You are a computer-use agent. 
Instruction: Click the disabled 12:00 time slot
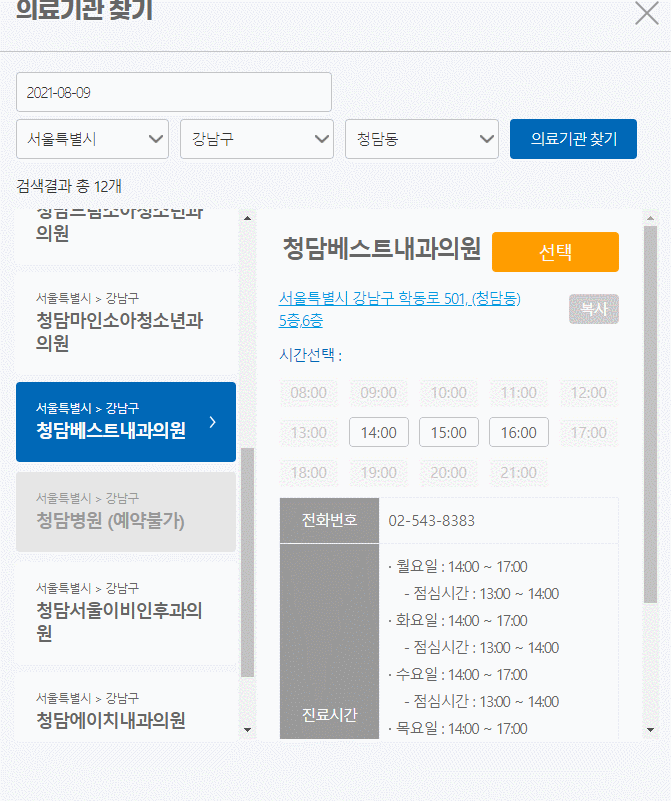[x=588, y=392]
